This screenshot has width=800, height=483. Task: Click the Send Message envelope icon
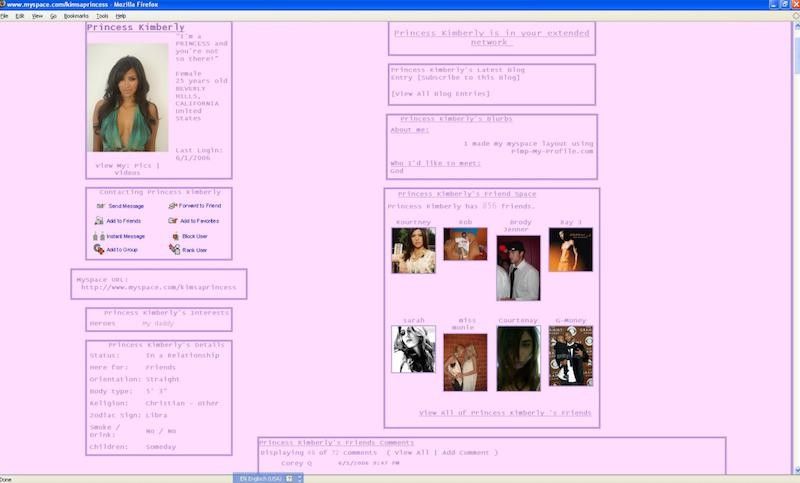point(101,206)
